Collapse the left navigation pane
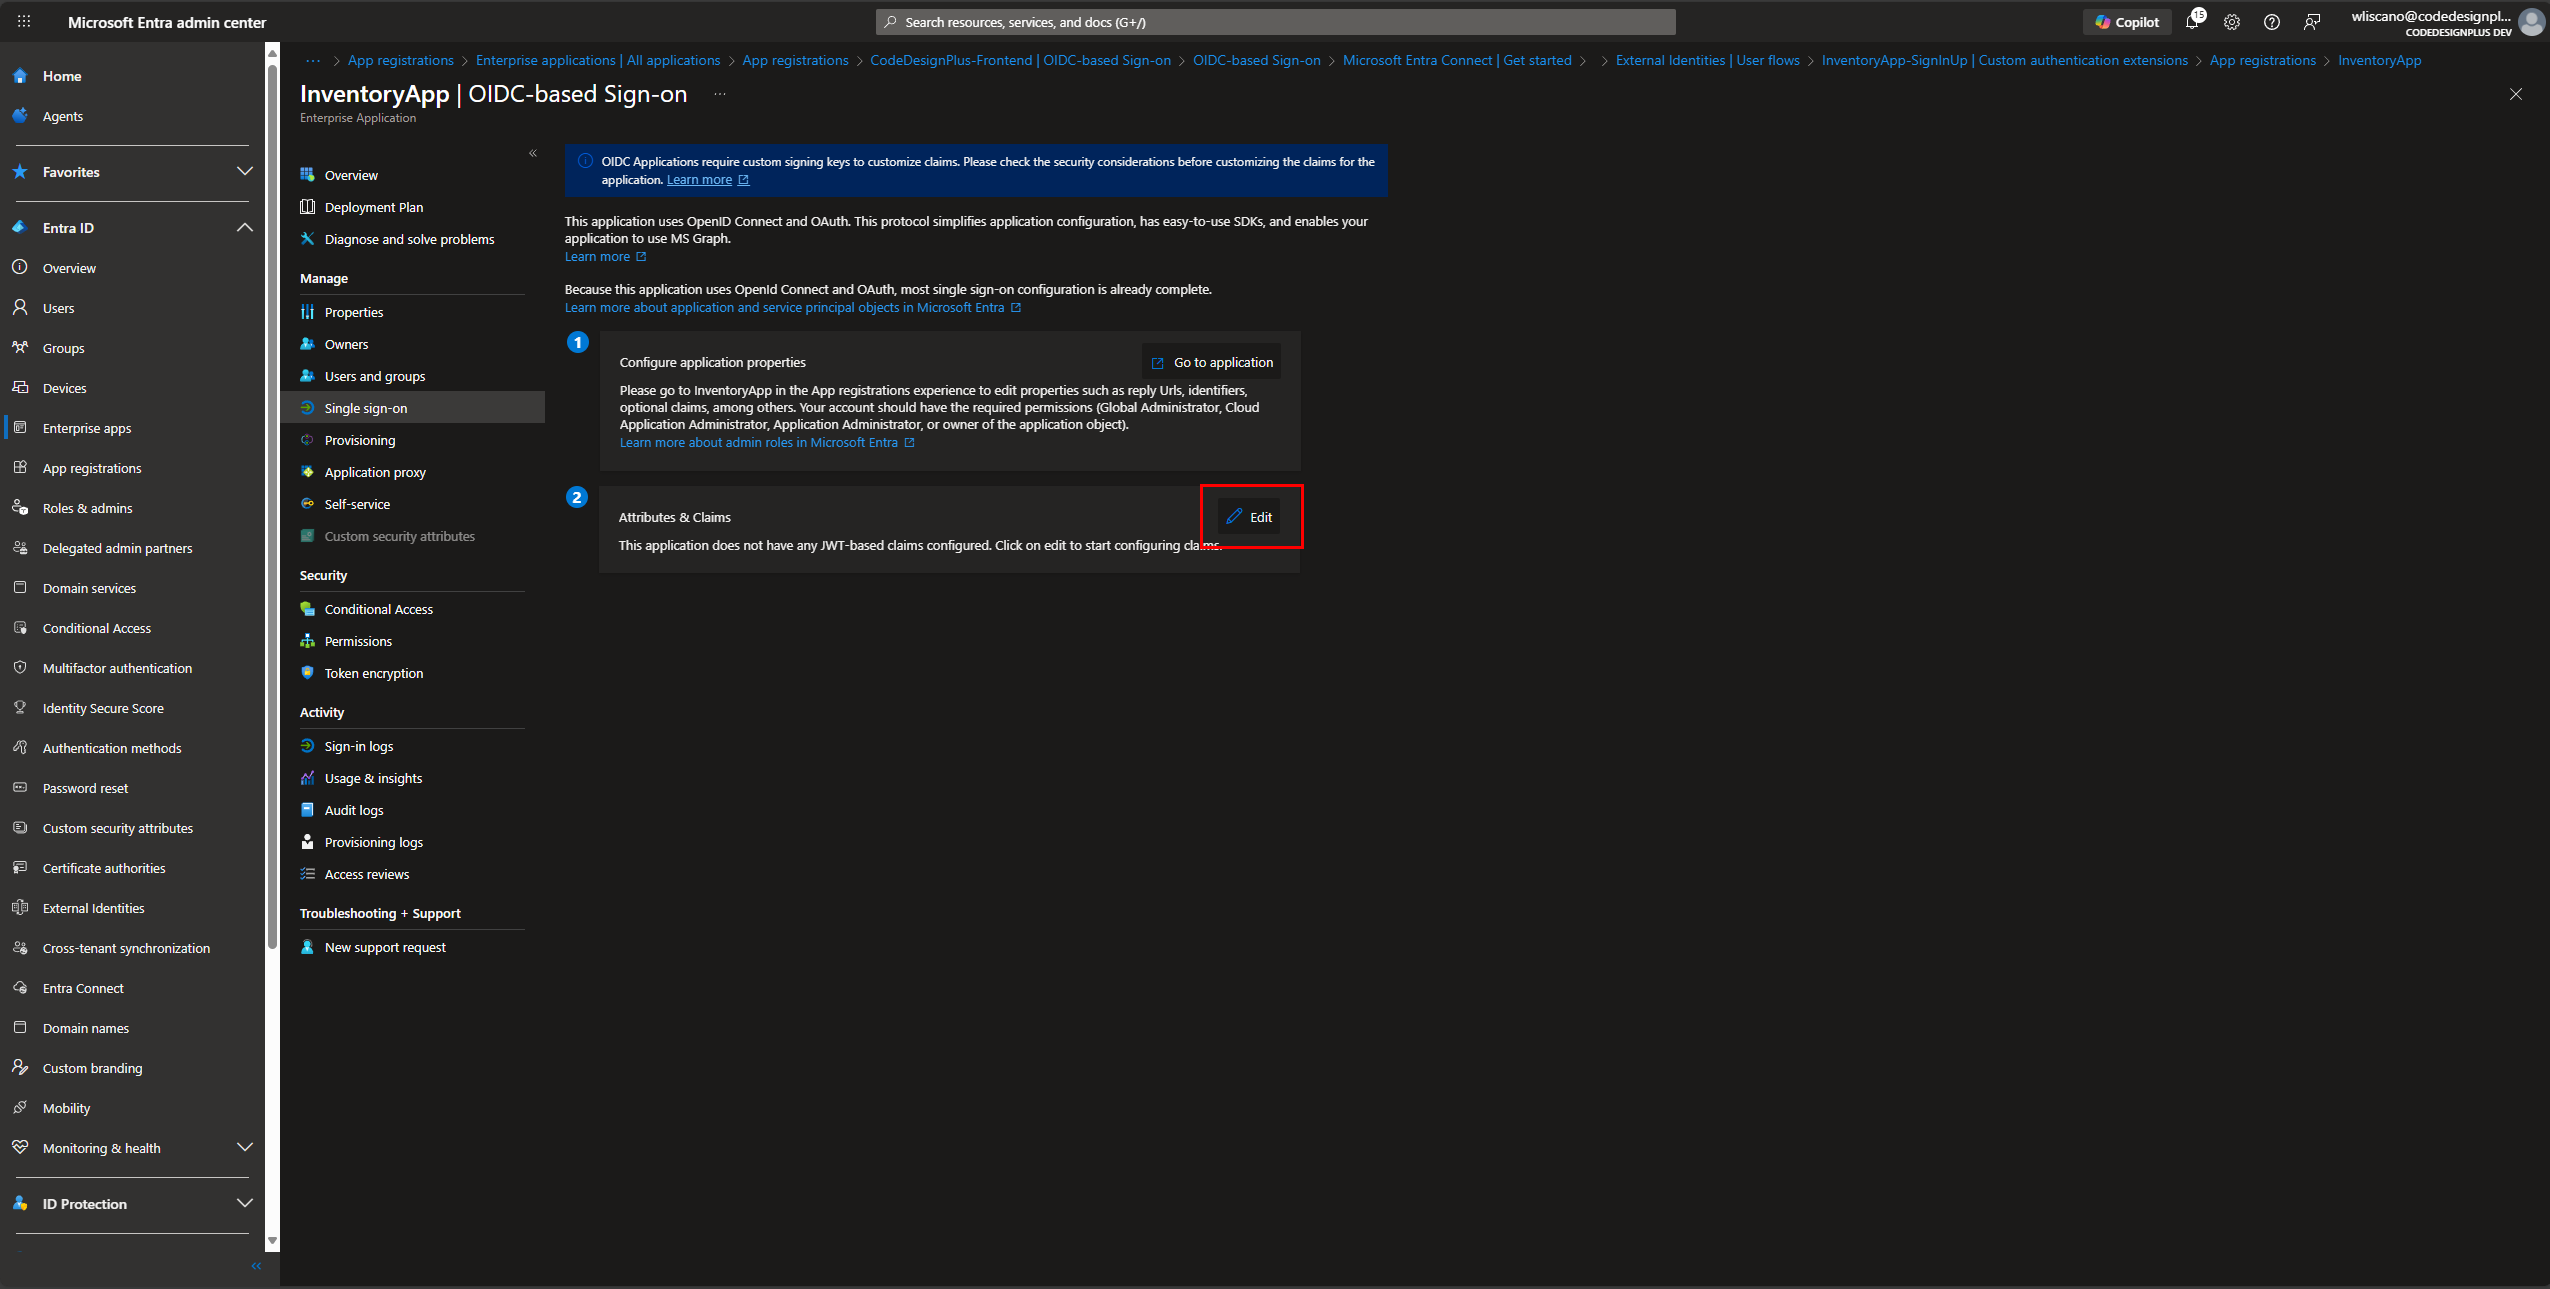The width and height of the screenshot is (2550, 1289). click(256, 1266)
